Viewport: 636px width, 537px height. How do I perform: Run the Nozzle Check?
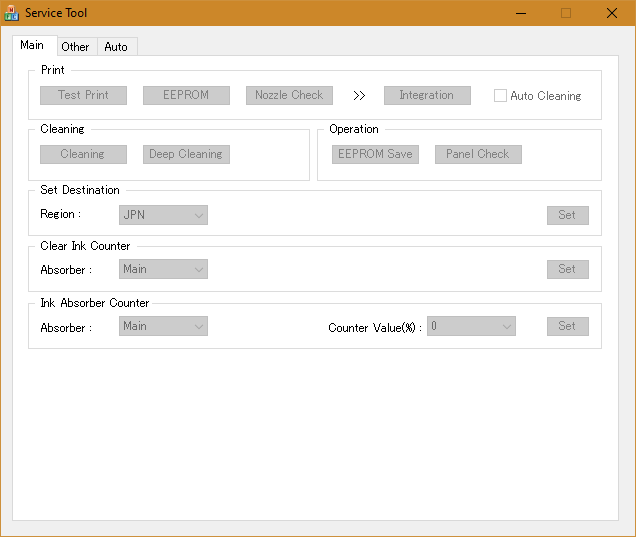point(289,95)
